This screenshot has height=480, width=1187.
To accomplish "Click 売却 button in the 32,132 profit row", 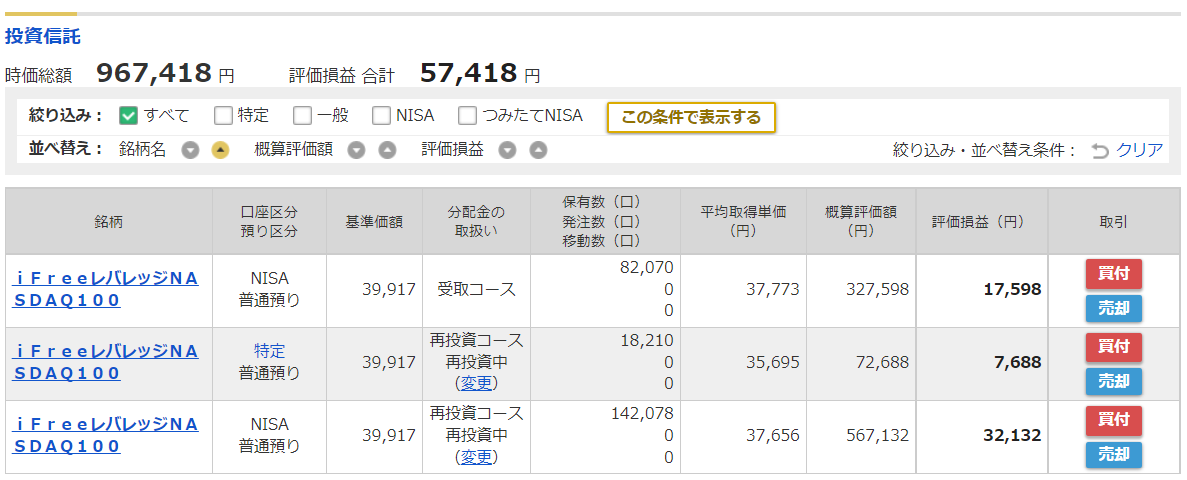I will [x=1114, y=454].
